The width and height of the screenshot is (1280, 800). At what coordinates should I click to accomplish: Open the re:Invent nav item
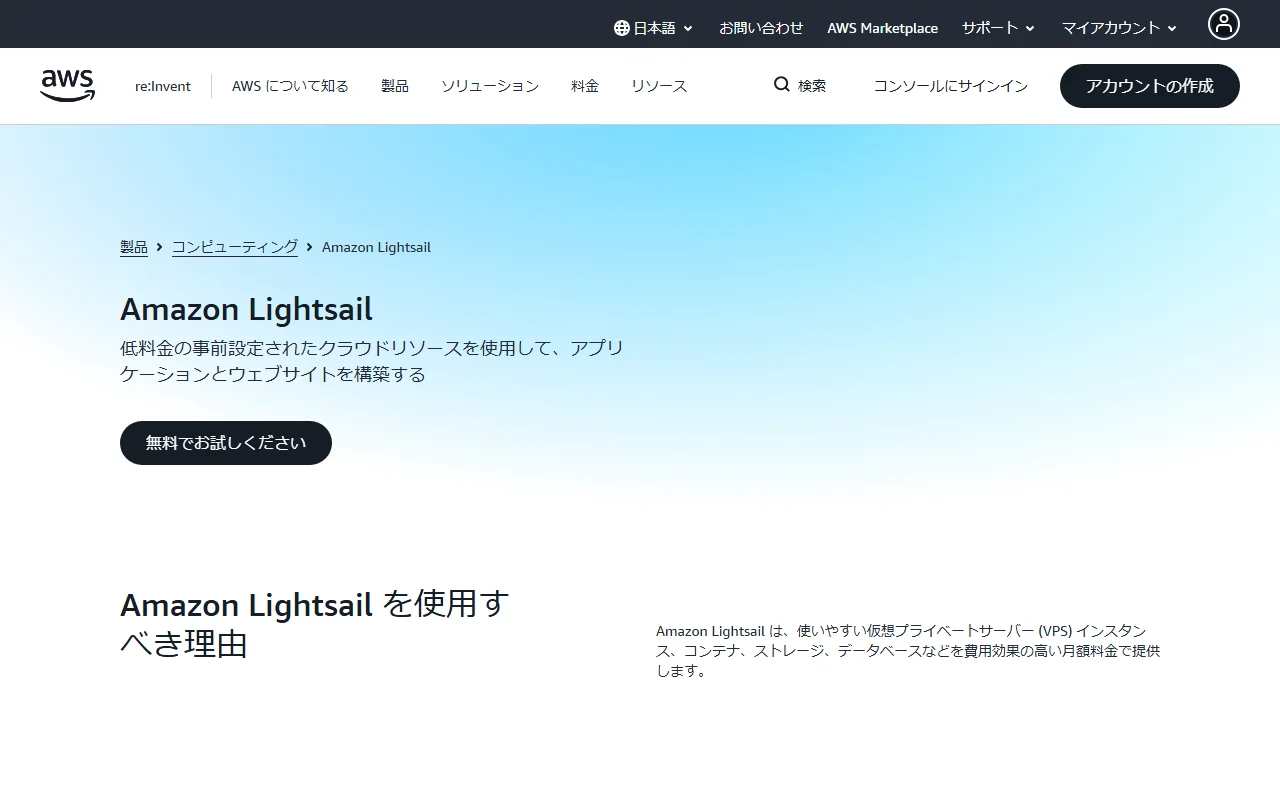[163, 86]
